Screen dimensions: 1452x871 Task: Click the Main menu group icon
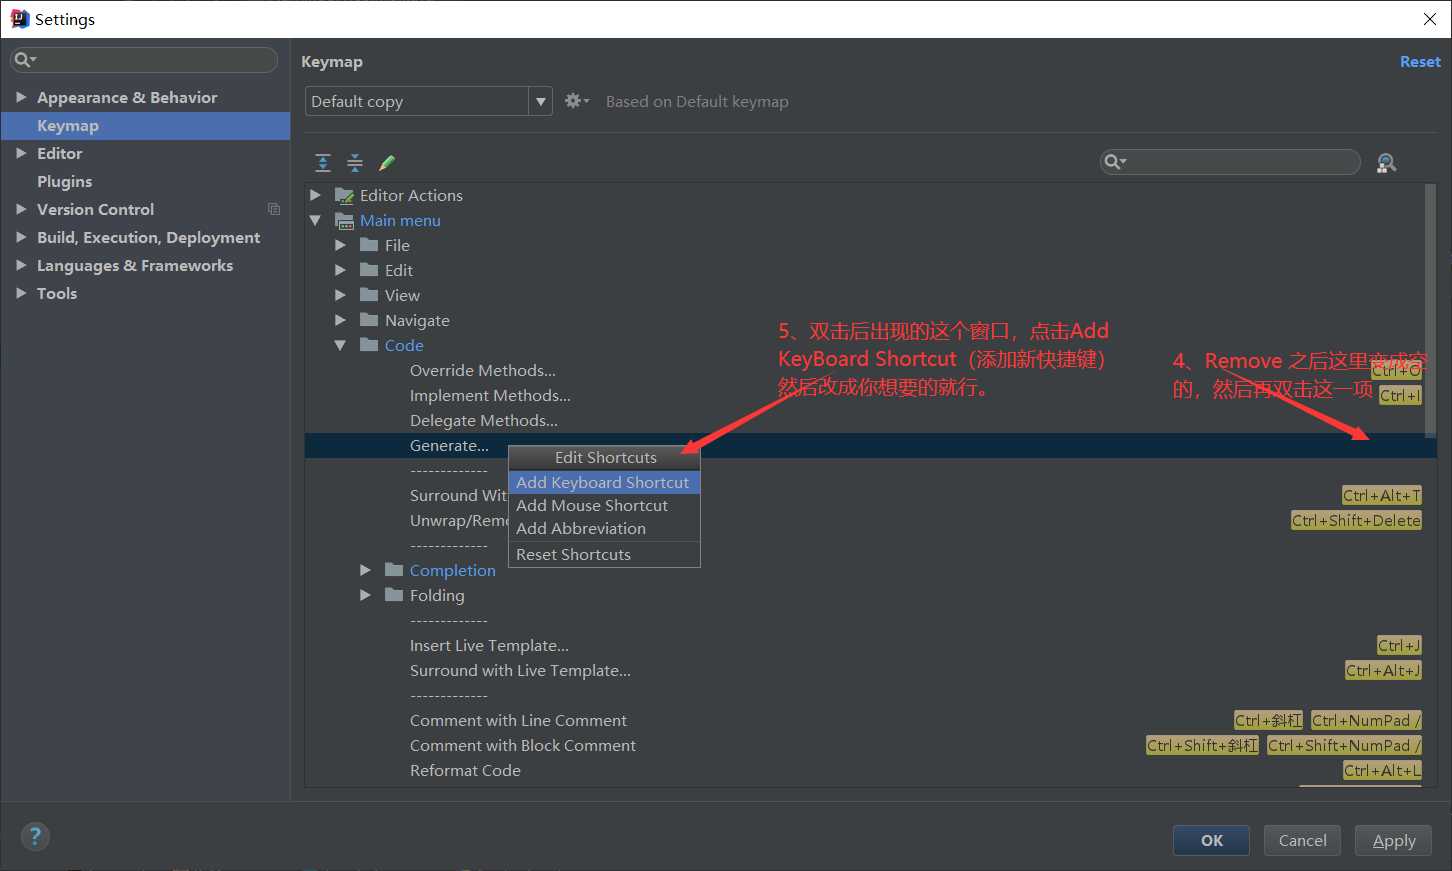[344, 220]
